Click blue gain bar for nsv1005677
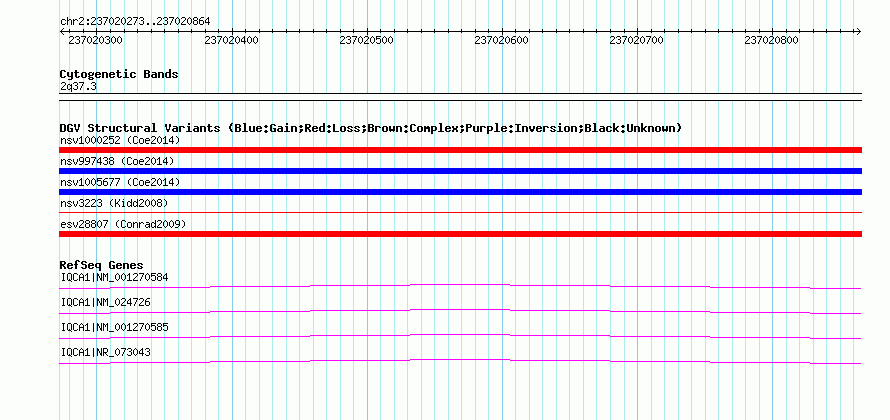 pos(460,192)
